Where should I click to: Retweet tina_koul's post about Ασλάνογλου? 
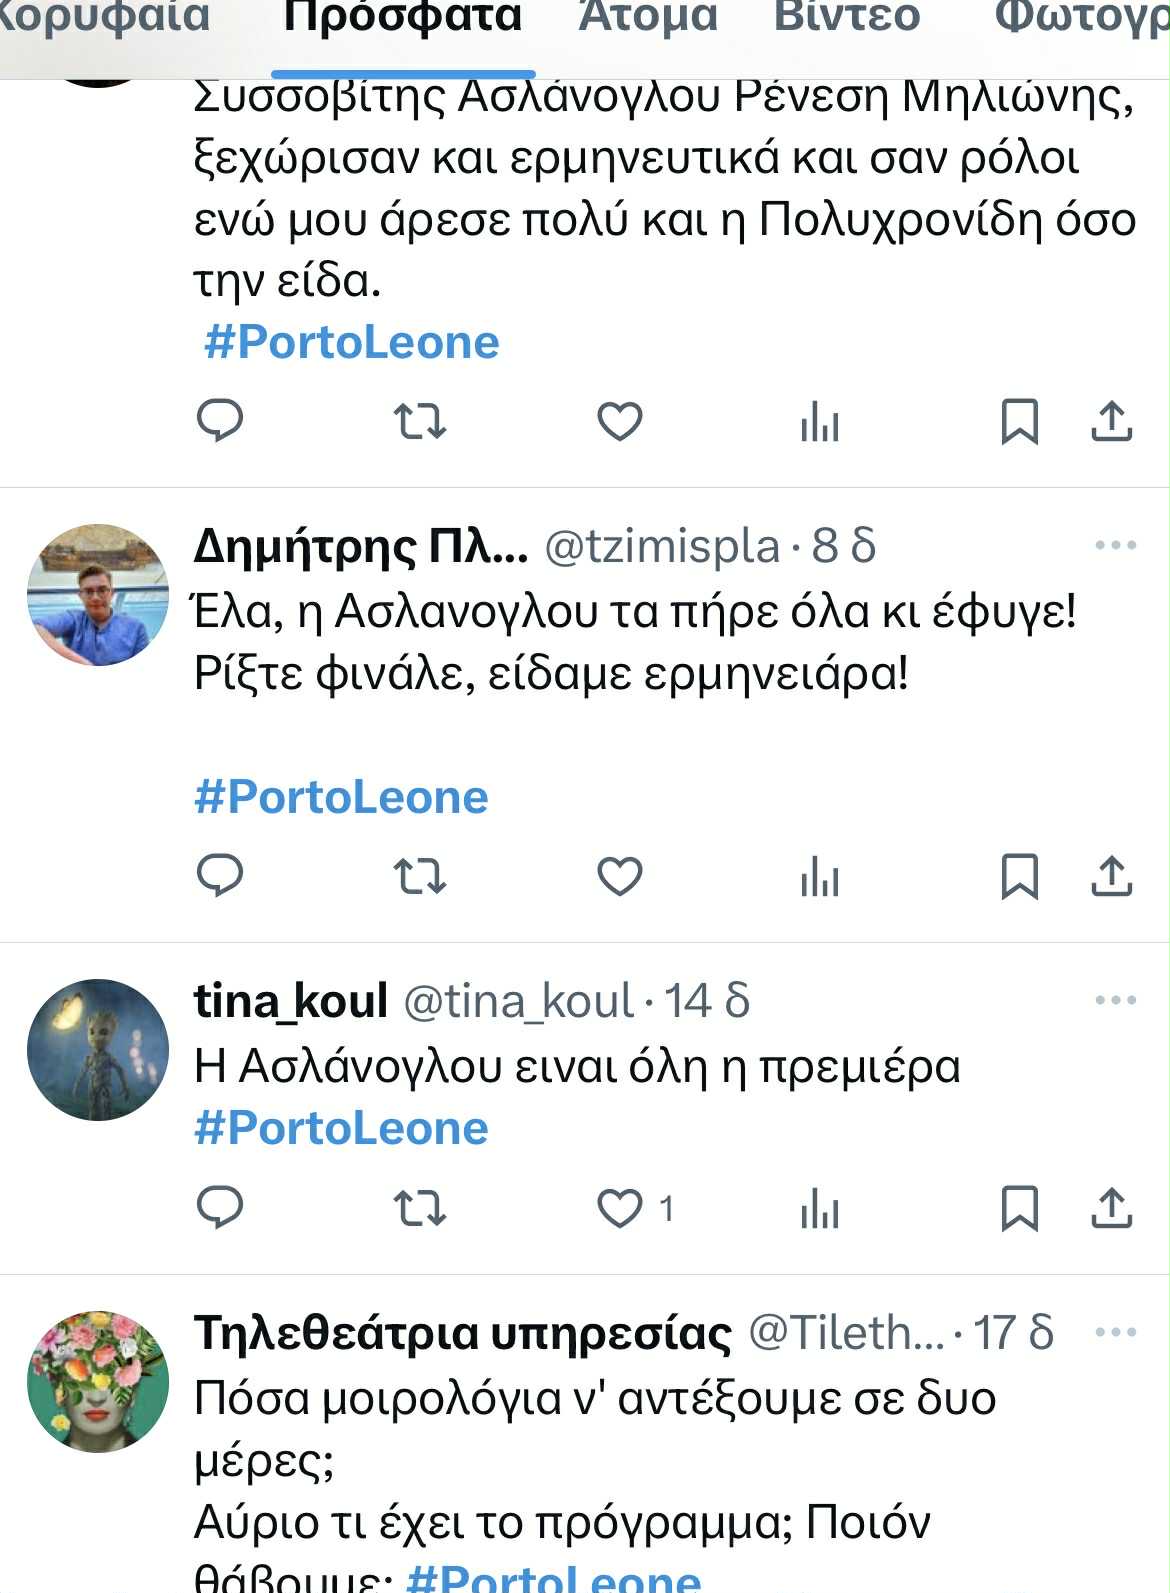point(419,1208)
